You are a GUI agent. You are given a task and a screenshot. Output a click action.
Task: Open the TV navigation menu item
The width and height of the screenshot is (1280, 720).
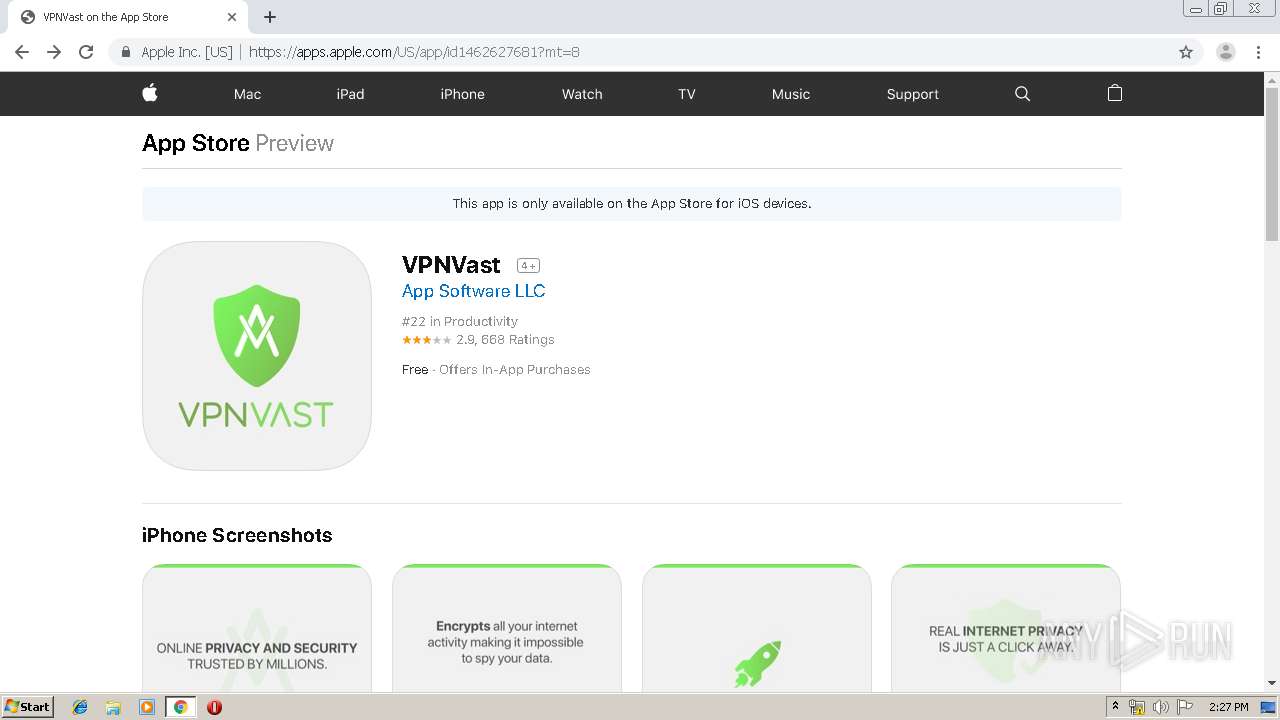686,94
